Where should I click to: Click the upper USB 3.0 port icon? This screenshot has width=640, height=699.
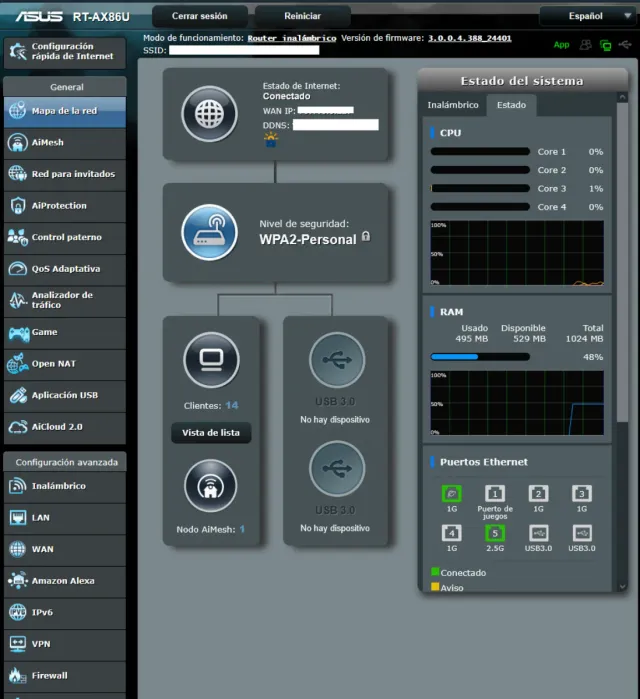coord(337,360)
